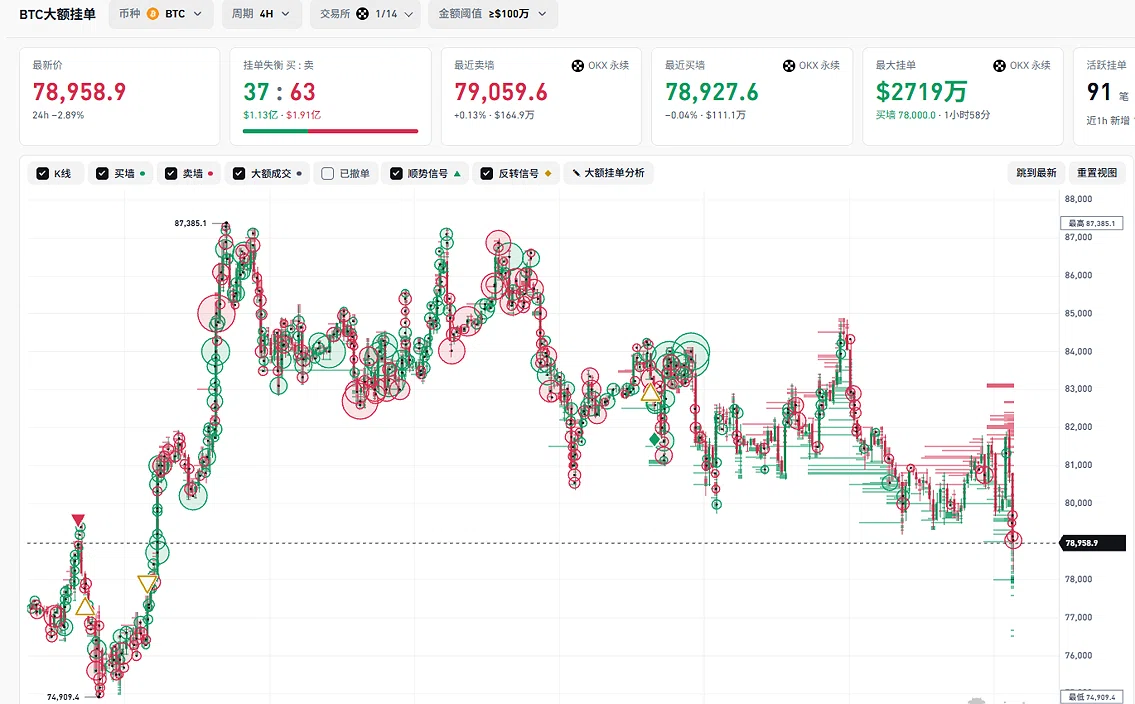Uncheck the 买墙 checkbox
Viewport: 1135px width, 704px height.
pos(102,174)
